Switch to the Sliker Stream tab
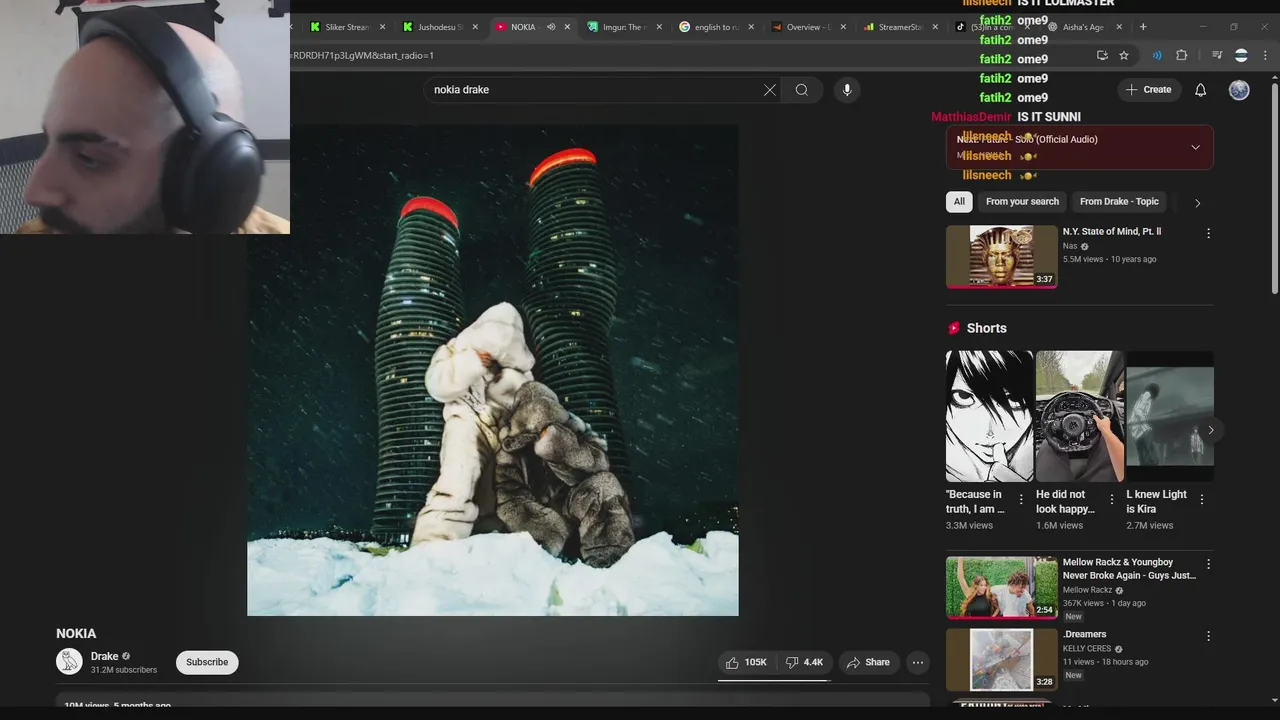 click(346, 27)
